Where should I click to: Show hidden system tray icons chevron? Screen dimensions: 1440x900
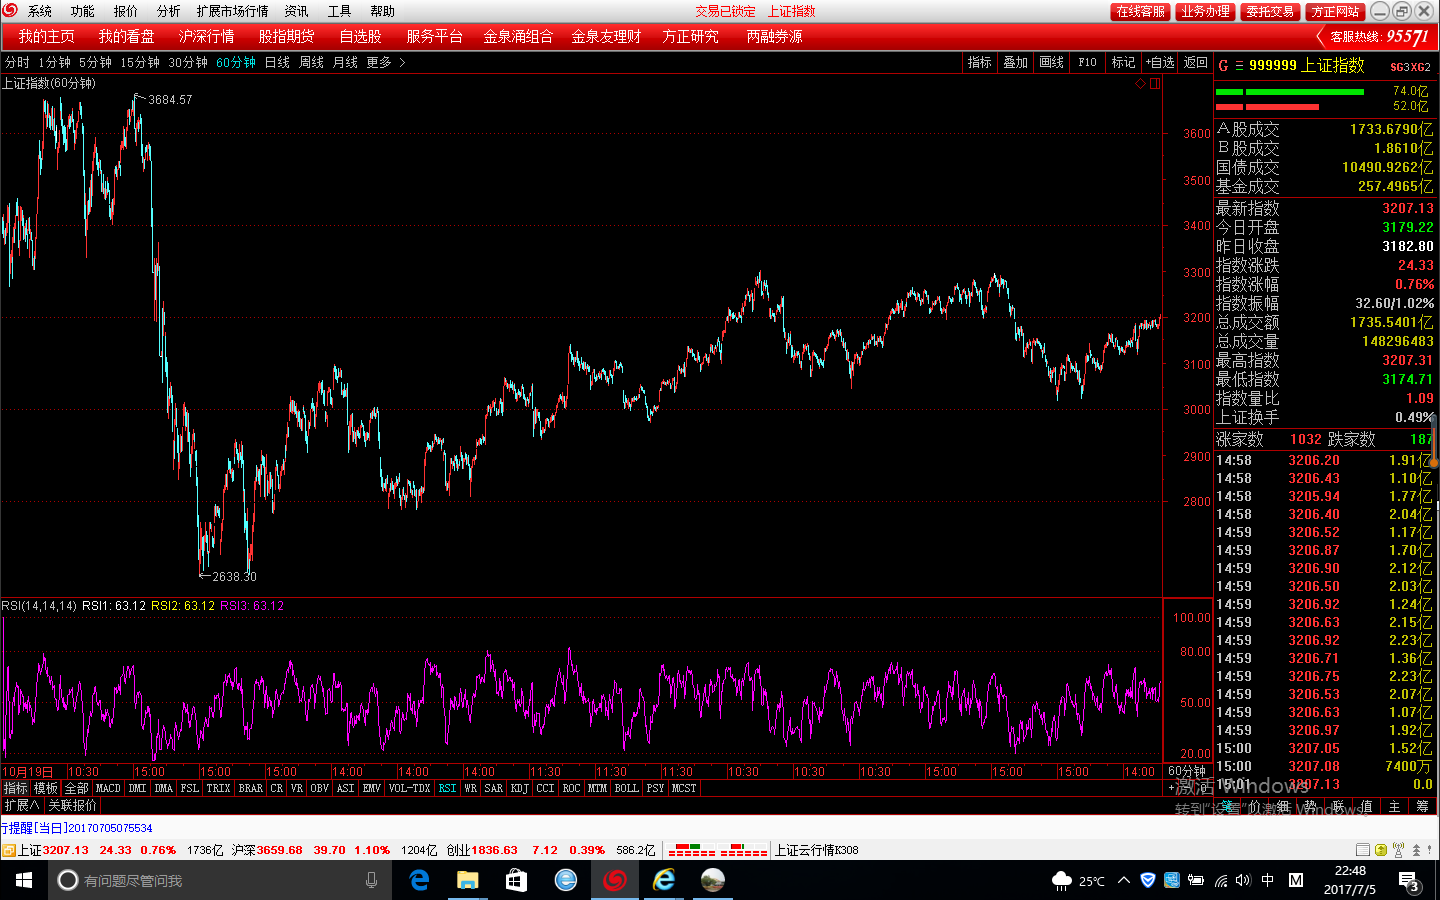1124,881
